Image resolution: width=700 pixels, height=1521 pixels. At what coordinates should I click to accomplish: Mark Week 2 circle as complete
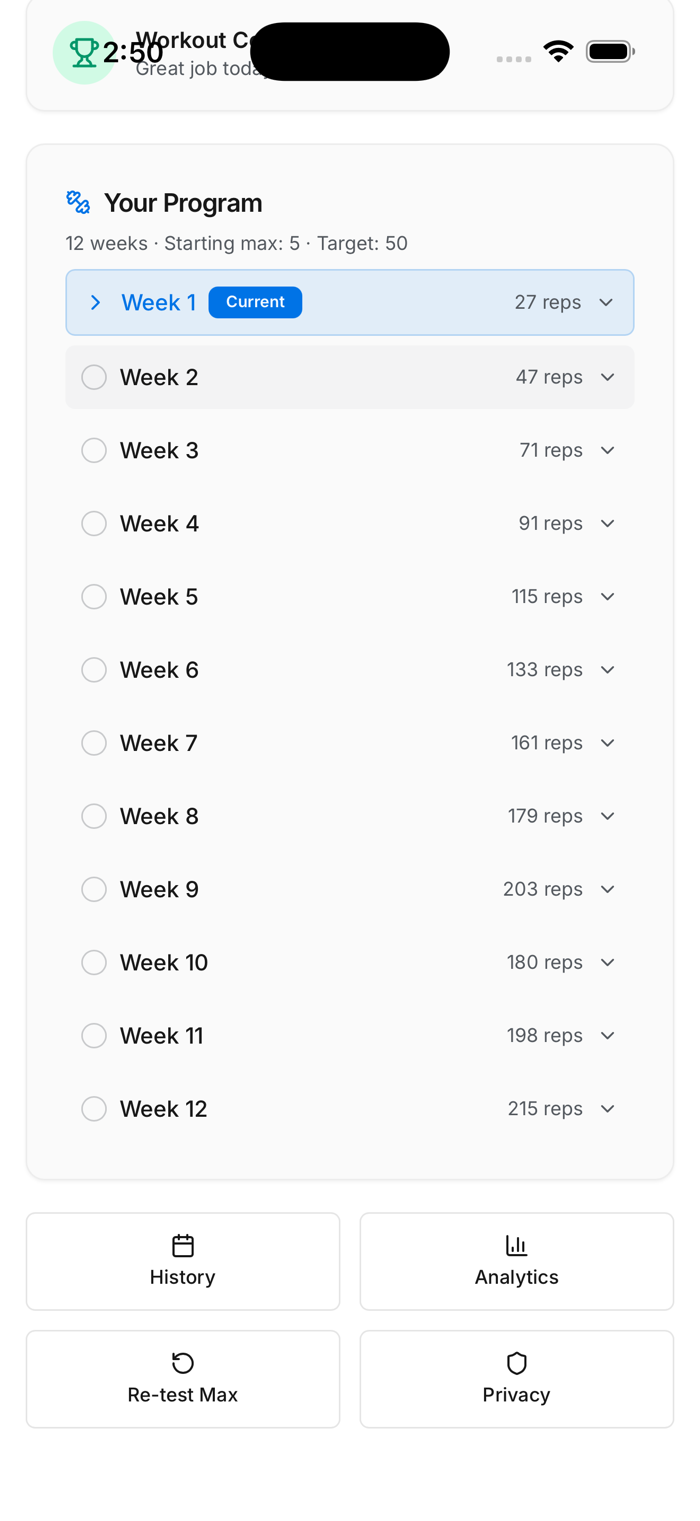pos(94,377)
